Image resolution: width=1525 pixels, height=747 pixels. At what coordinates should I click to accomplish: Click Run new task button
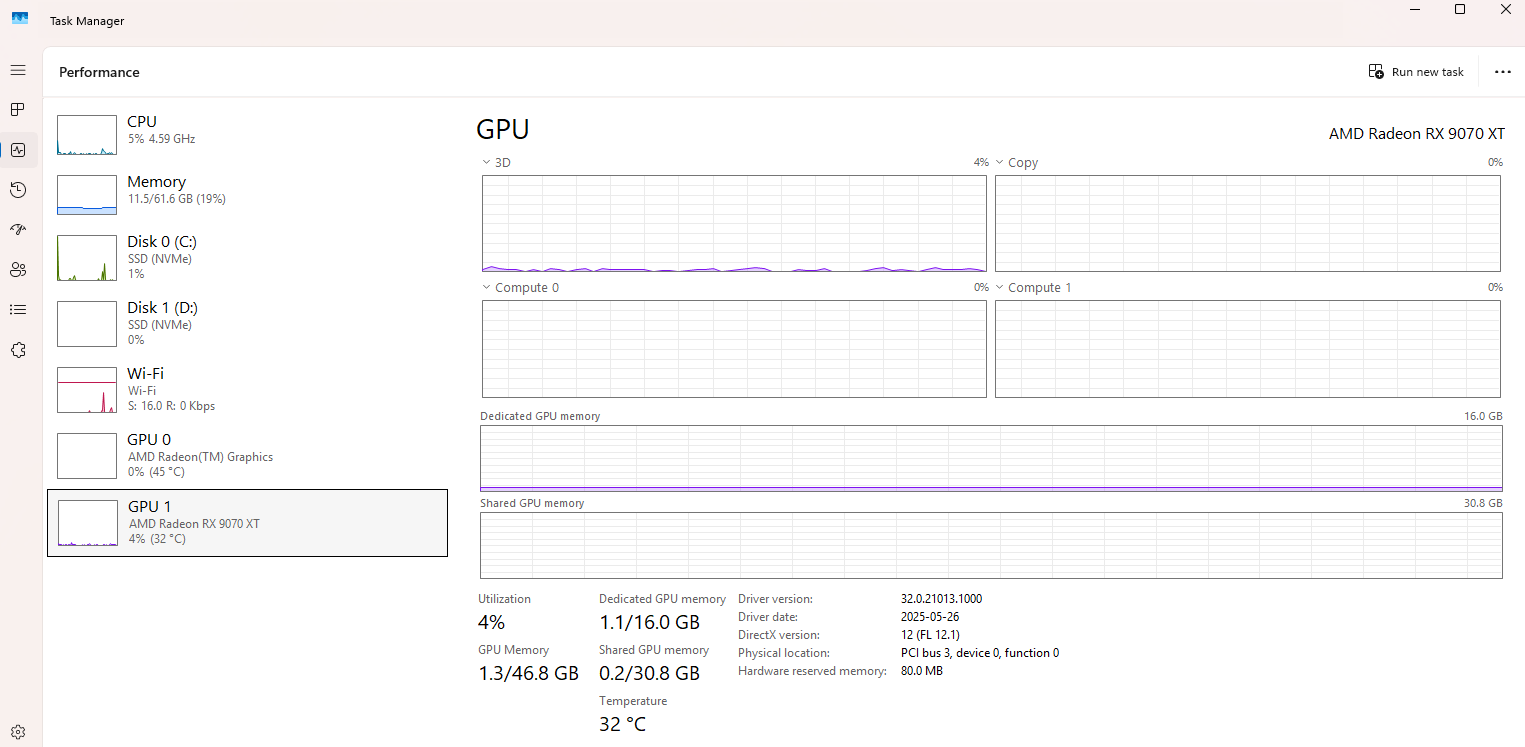pos(1416,72)
